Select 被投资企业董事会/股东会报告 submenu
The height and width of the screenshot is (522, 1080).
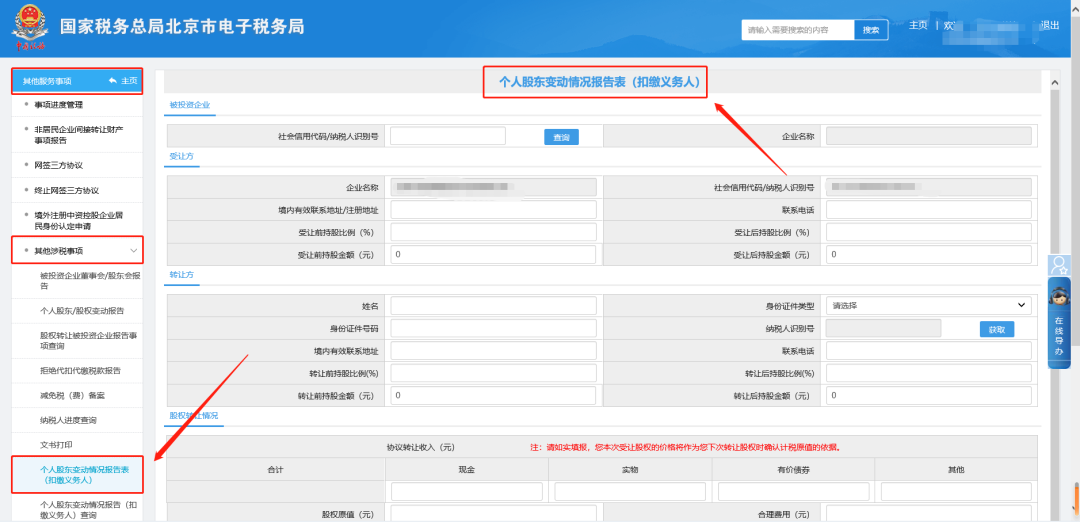[x=90, y=280]
